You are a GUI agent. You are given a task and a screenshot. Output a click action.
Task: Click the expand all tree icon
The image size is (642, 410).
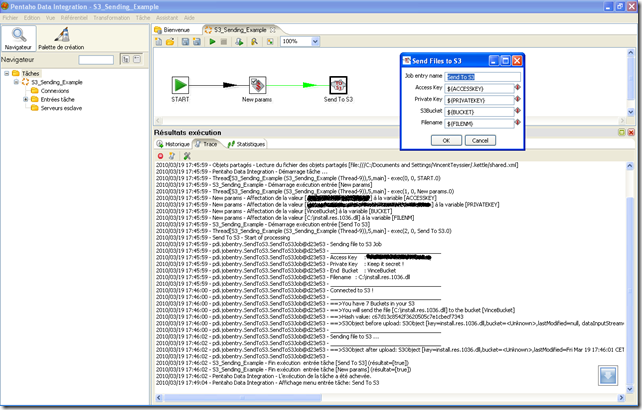[126, 59]
